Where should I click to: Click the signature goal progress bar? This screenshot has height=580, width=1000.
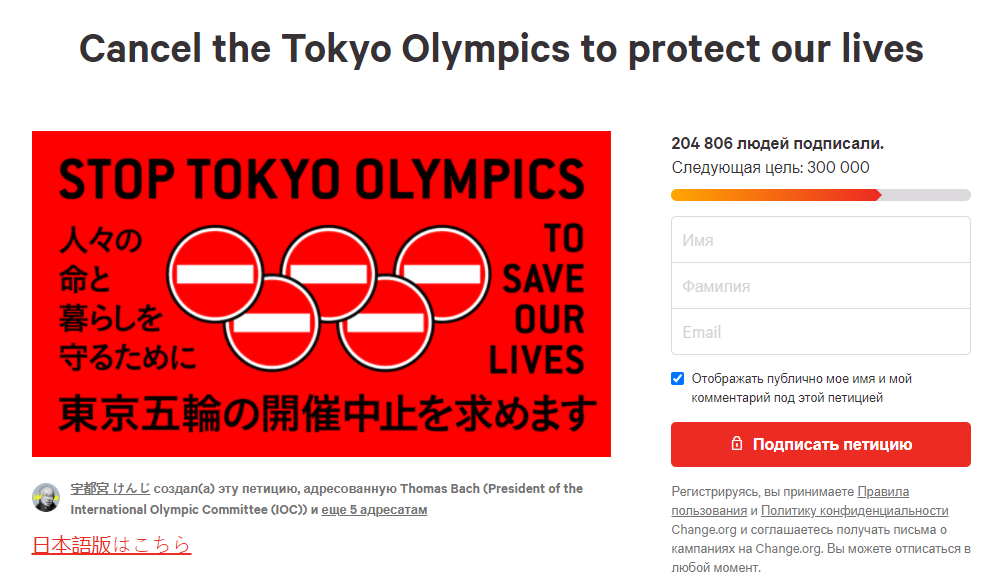[x=820, y=195]
